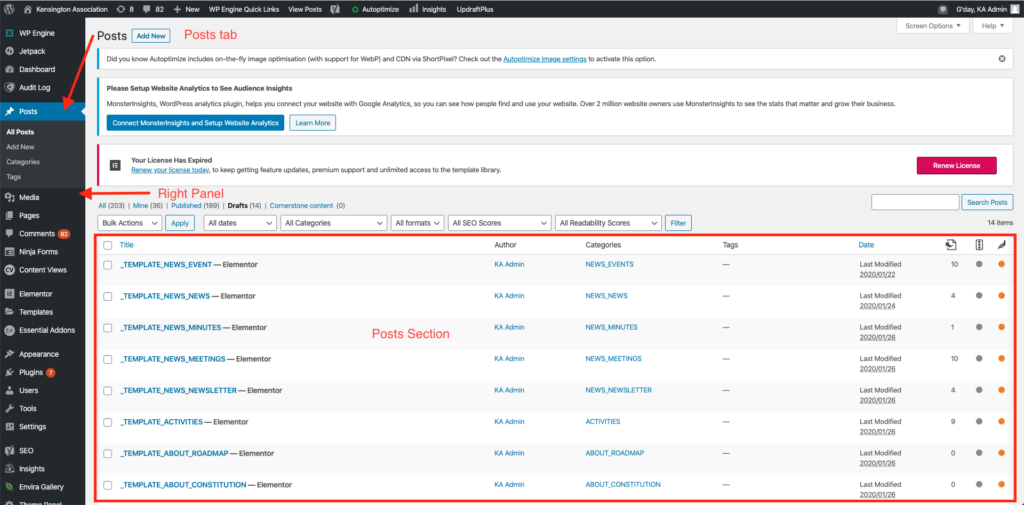Click the Autoptimize green circle icon
Image resolution: width=1024 pixels, height=505 pixels.
355,10
